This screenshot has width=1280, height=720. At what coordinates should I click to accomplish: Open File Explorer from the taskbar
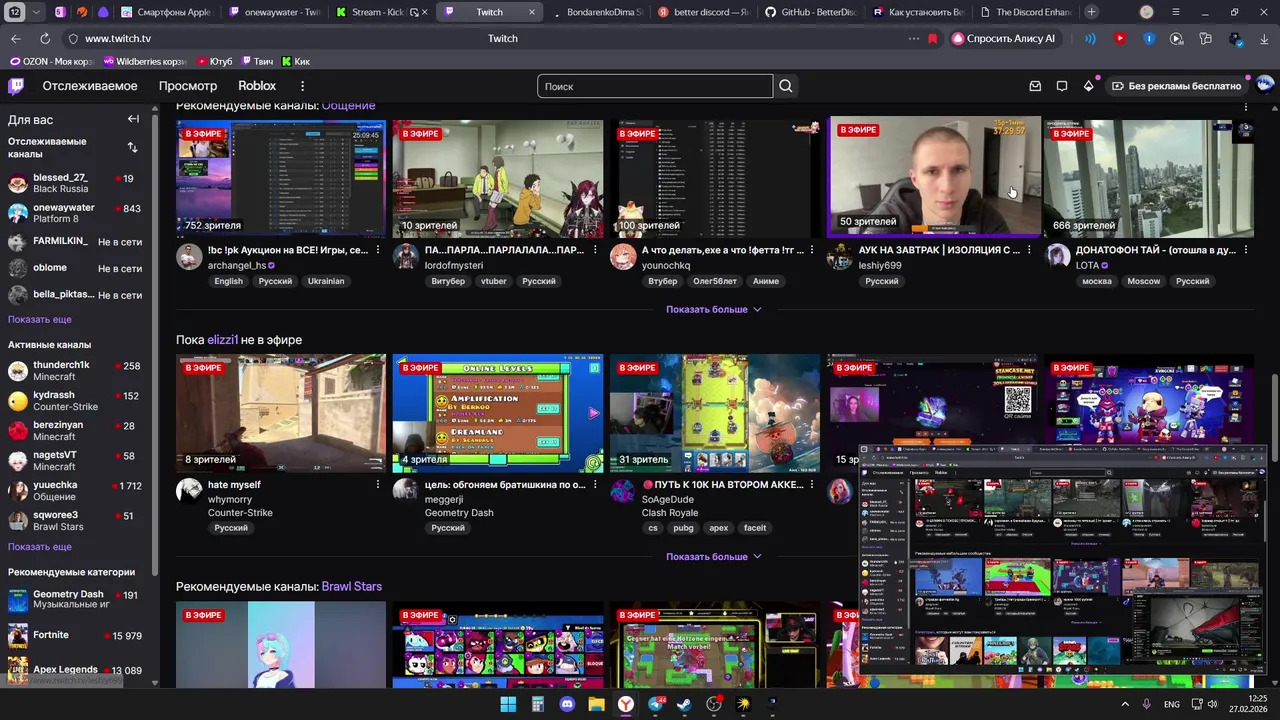coord(596,704)
